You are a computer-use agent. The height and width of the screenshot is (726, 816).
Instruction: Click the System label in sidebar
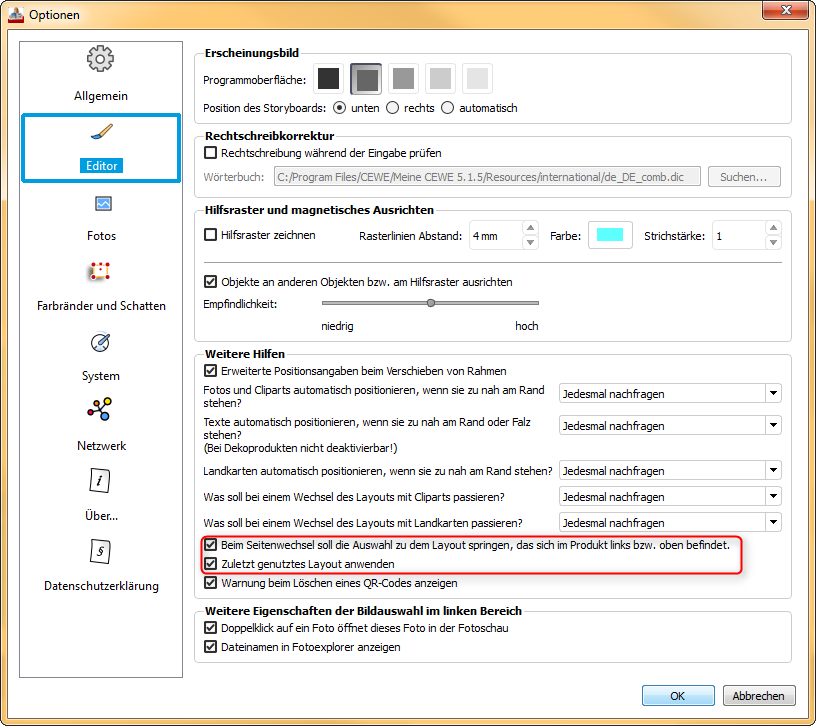click(x=100, y=376)
